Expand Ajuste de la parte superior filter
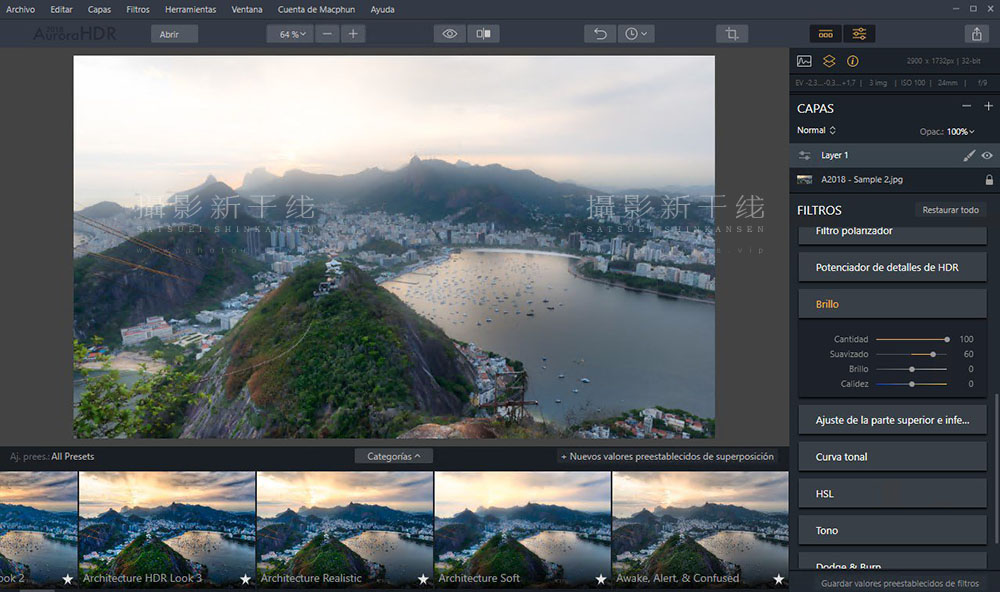This screenshot has height=592, width=1000. (x=892, y=420)
